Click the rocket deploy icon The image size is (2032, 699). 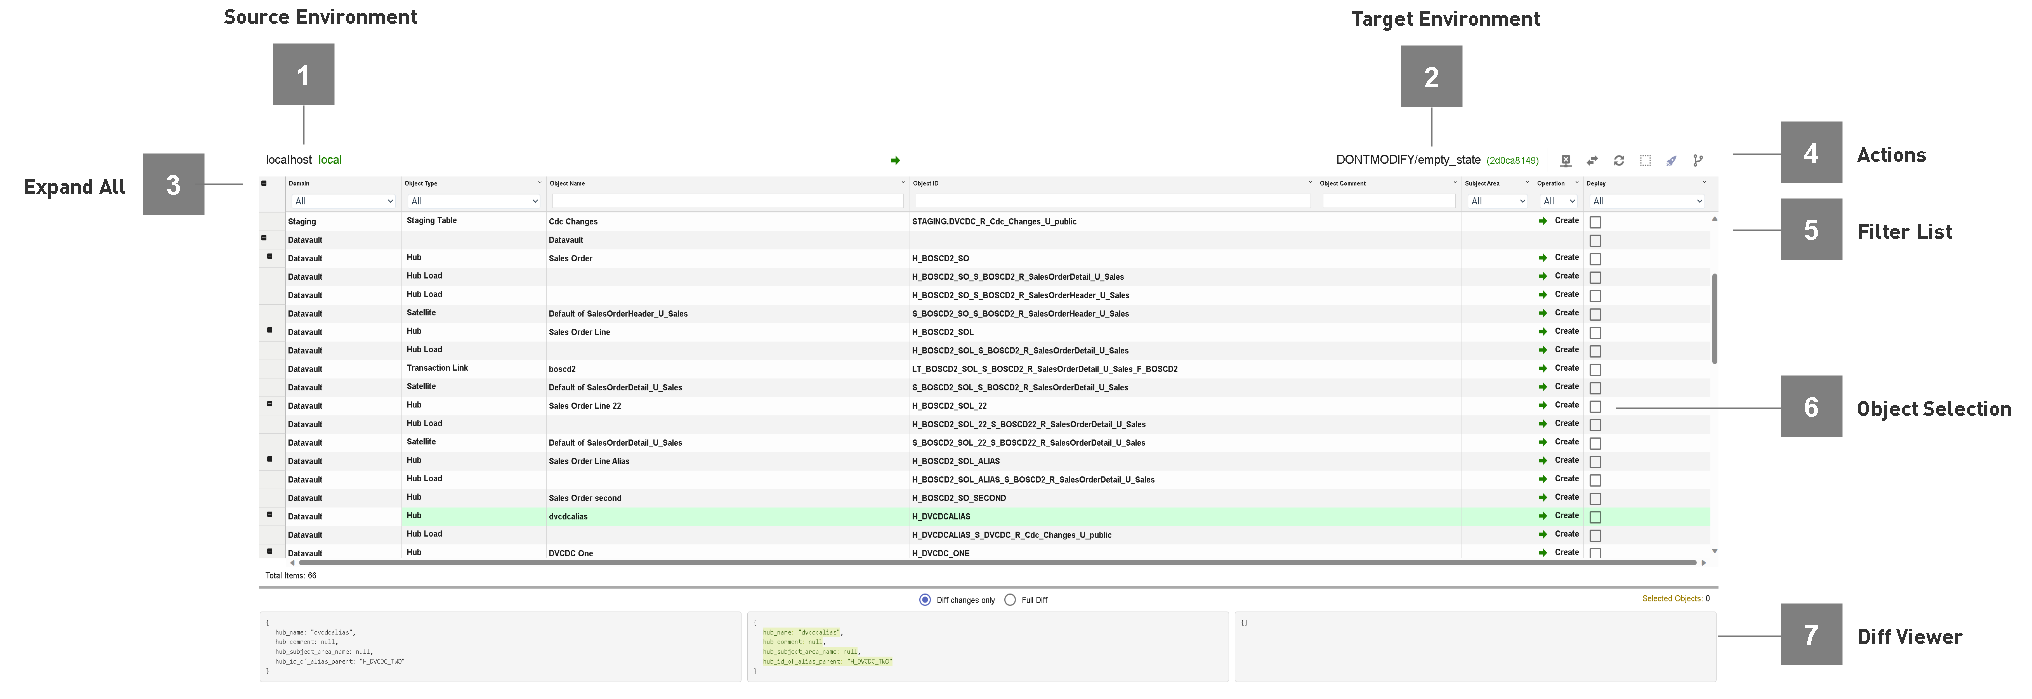tap(1671, 161)
